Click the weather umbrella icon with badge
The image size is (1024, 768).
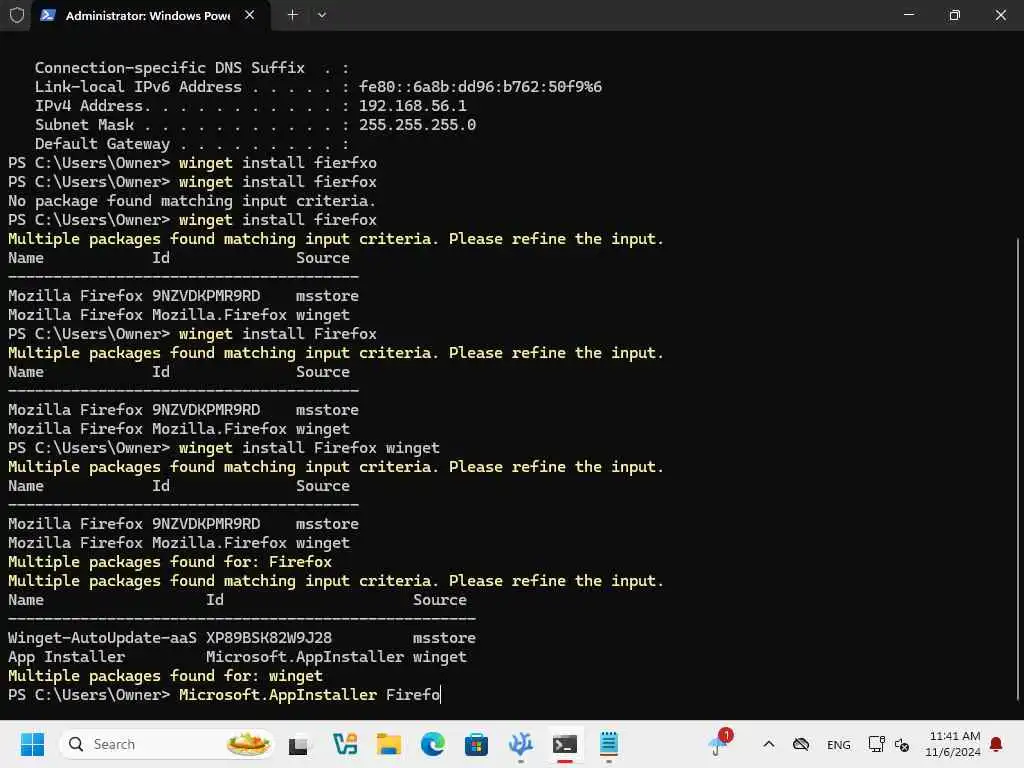pos(720,743)
